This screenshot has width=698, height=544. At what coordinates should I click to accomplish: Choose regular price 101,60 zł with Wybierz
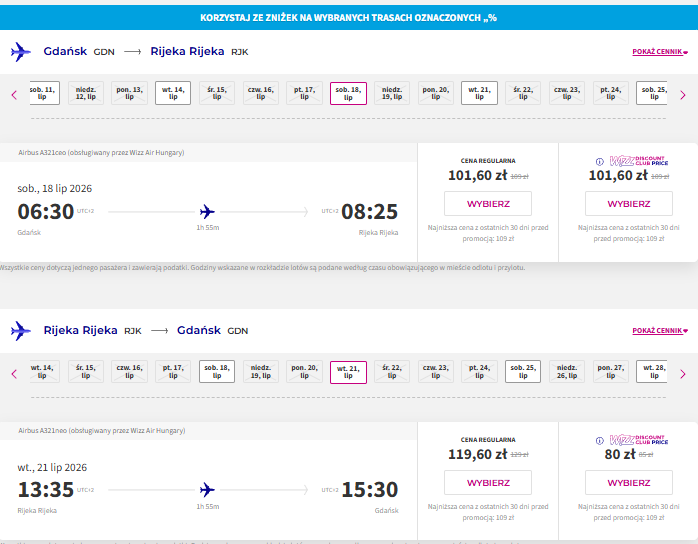(x=488, y=204)
